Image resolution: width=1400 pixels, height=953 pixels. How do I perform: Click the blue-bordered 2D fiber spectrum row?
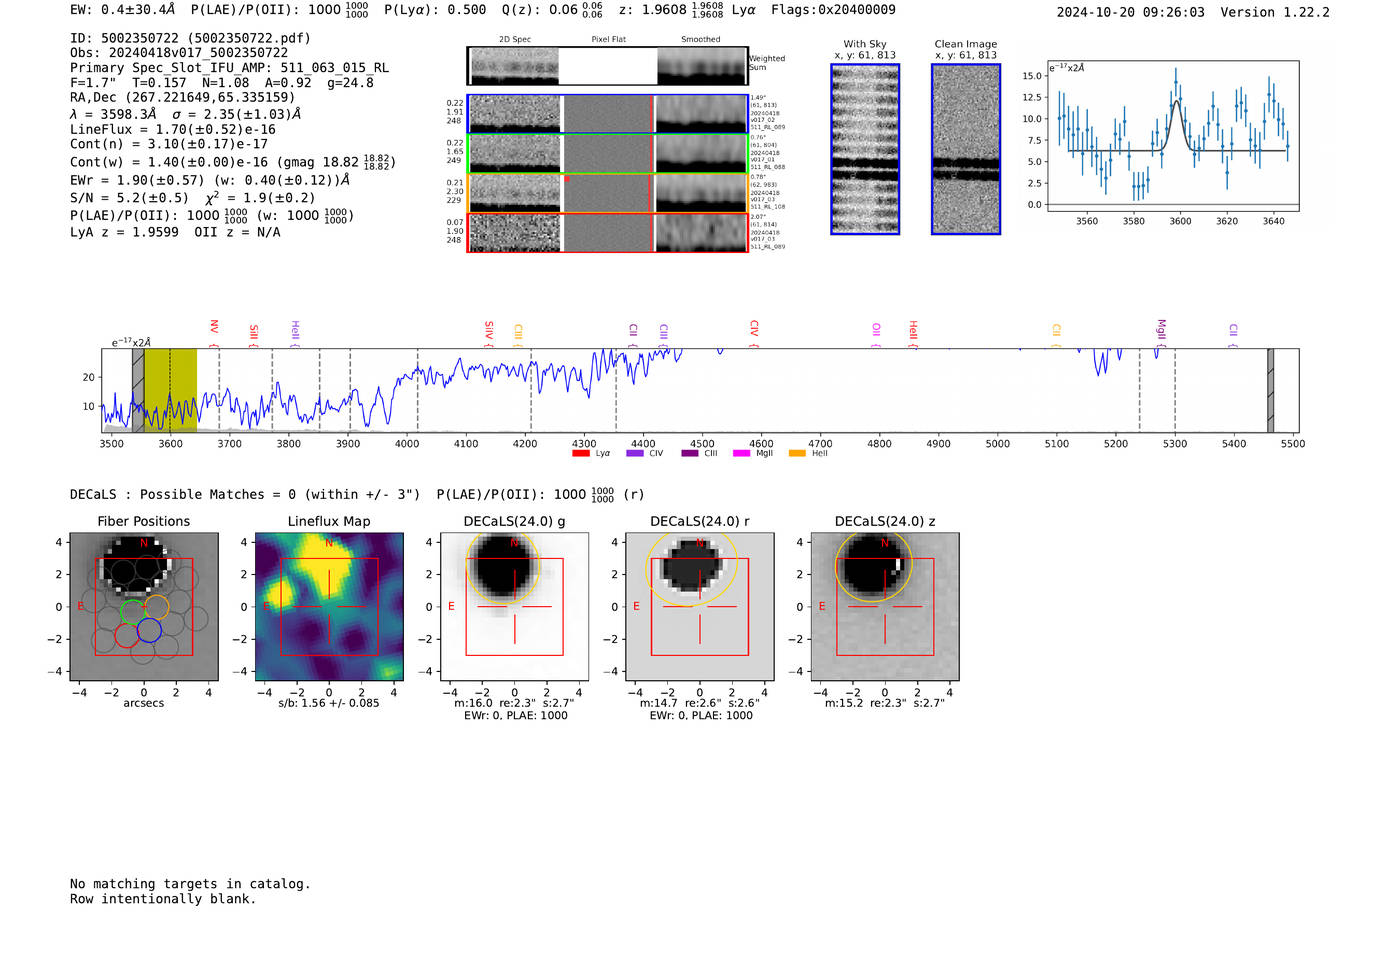(x=607, y=114)
